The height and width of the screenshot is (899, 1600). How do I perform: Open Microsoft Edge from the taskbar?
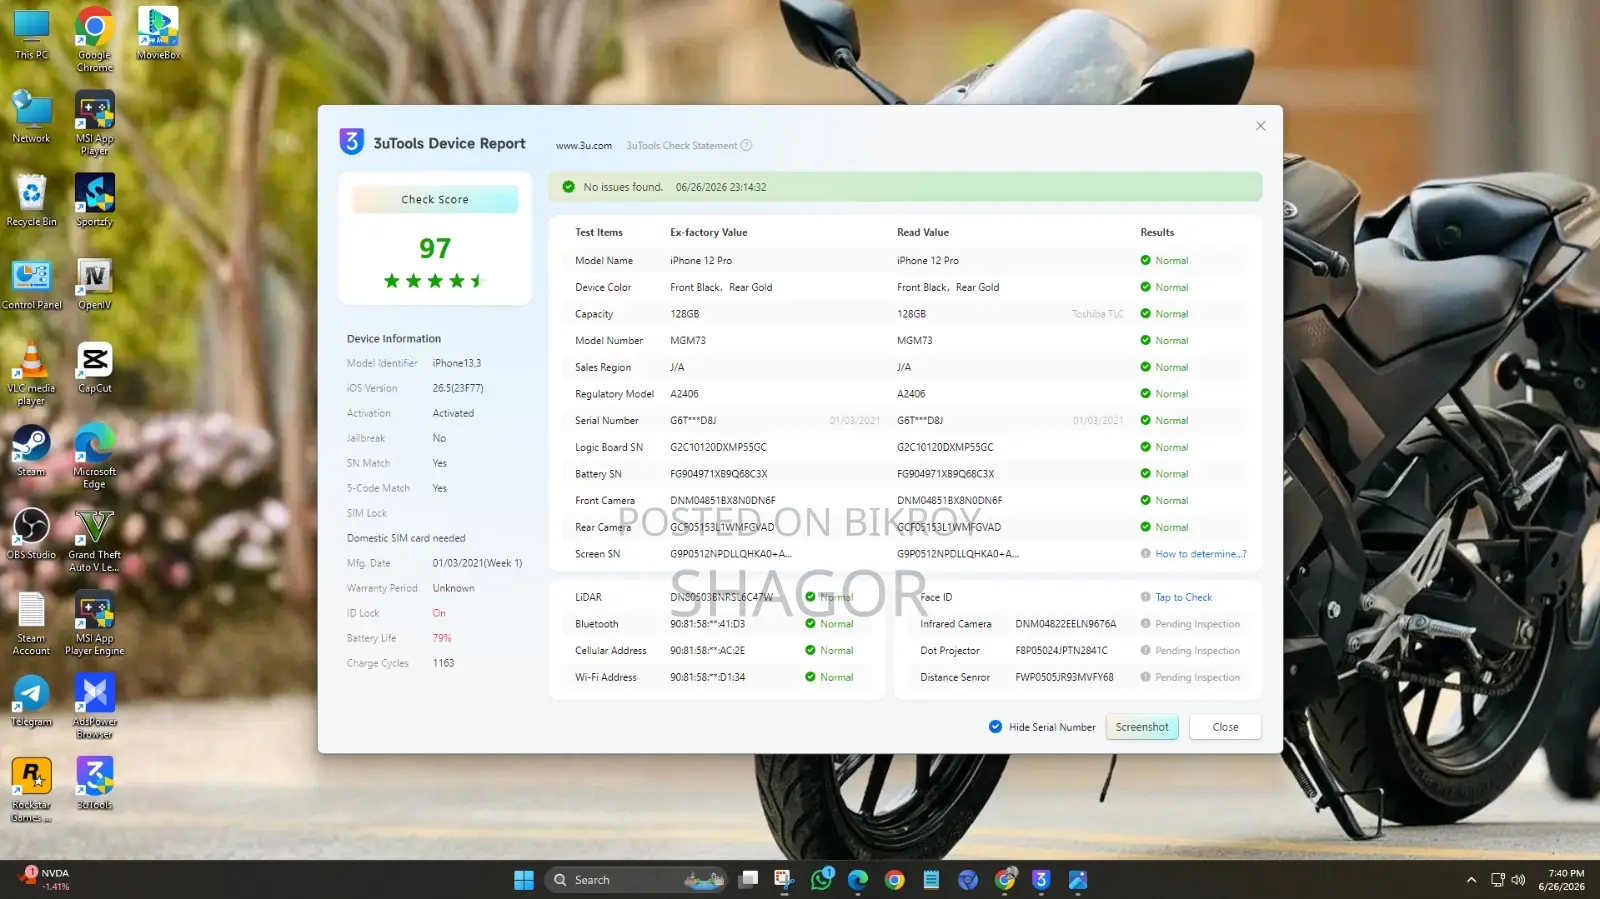[858, 880]
